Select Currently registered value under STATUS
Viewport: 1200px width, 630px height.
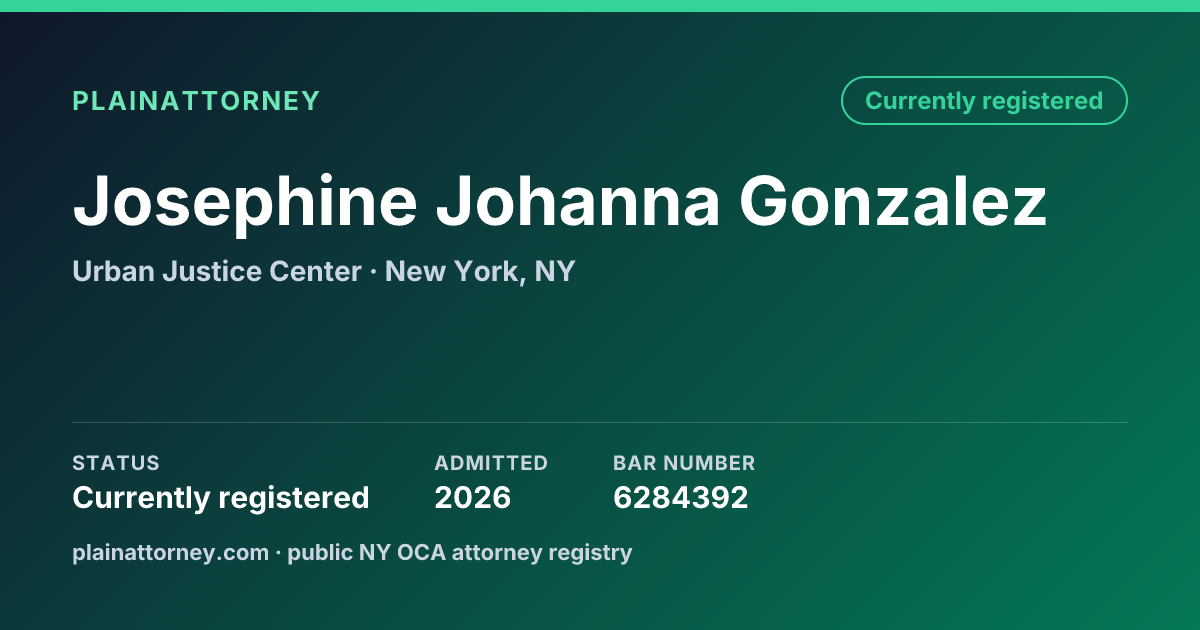(x=221, y=497)
